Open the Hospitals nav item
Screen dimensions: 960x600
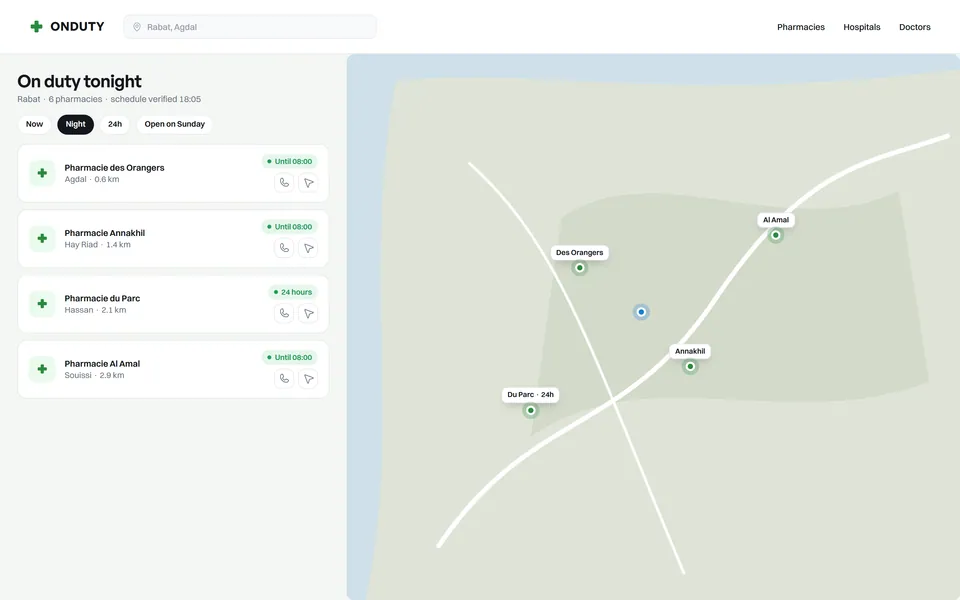pos(861,27)
